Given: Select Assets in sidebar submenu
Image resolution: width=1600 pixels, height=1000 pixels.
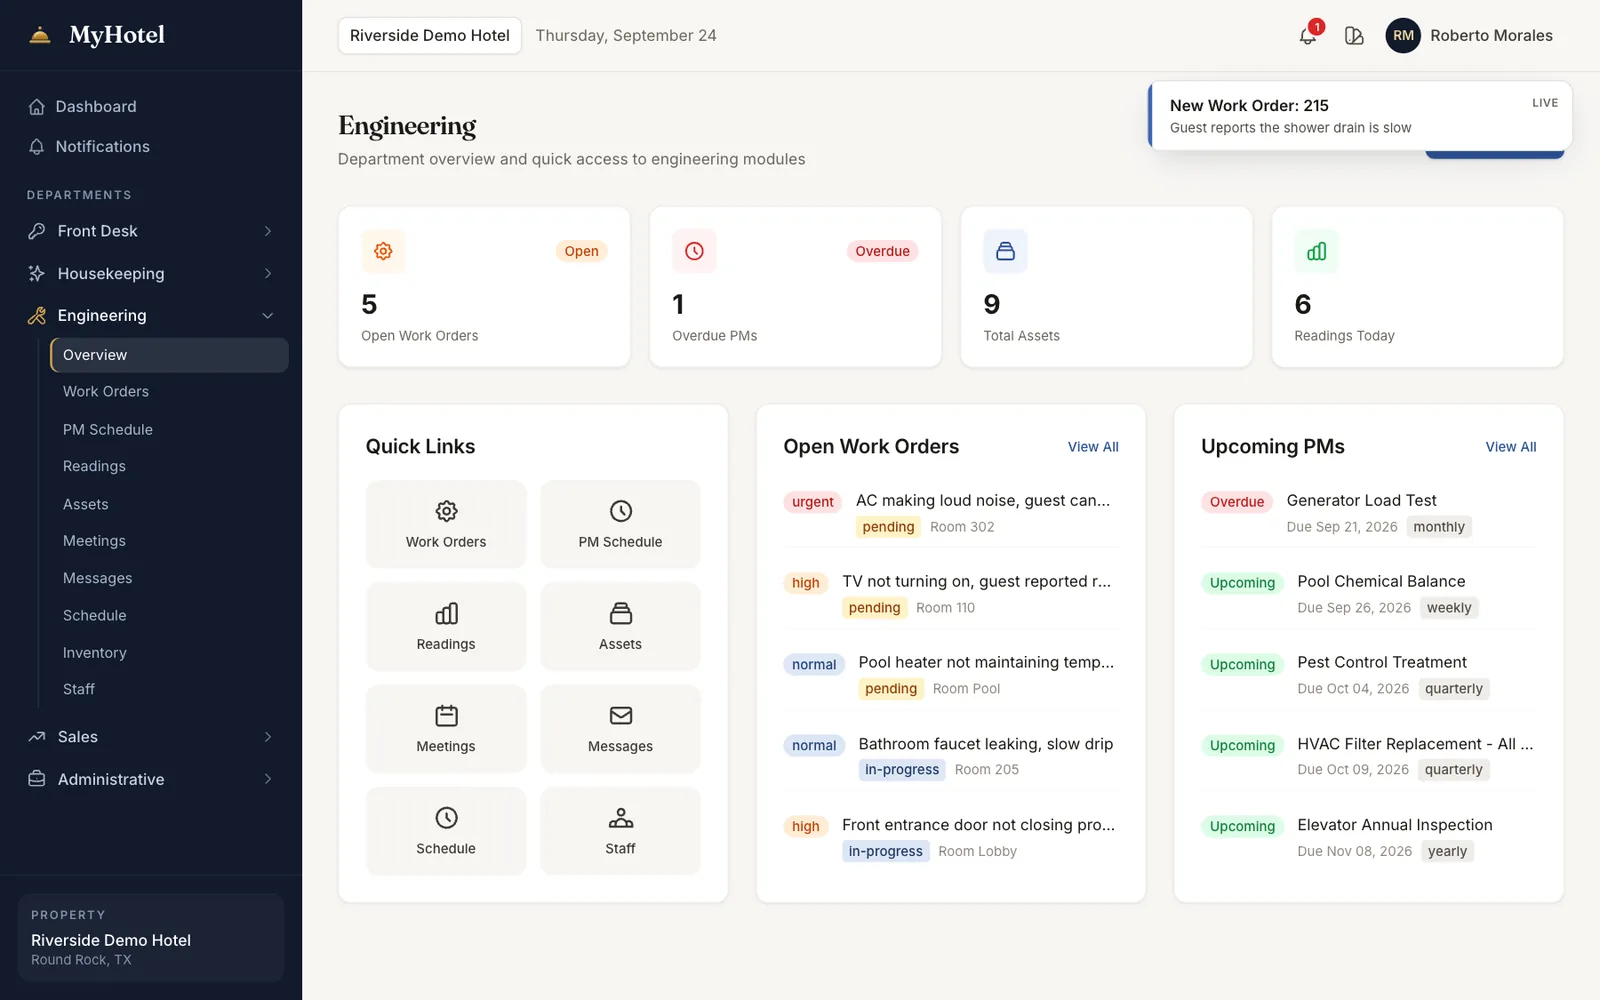Looking at the screenshot, I should [169, 504].
